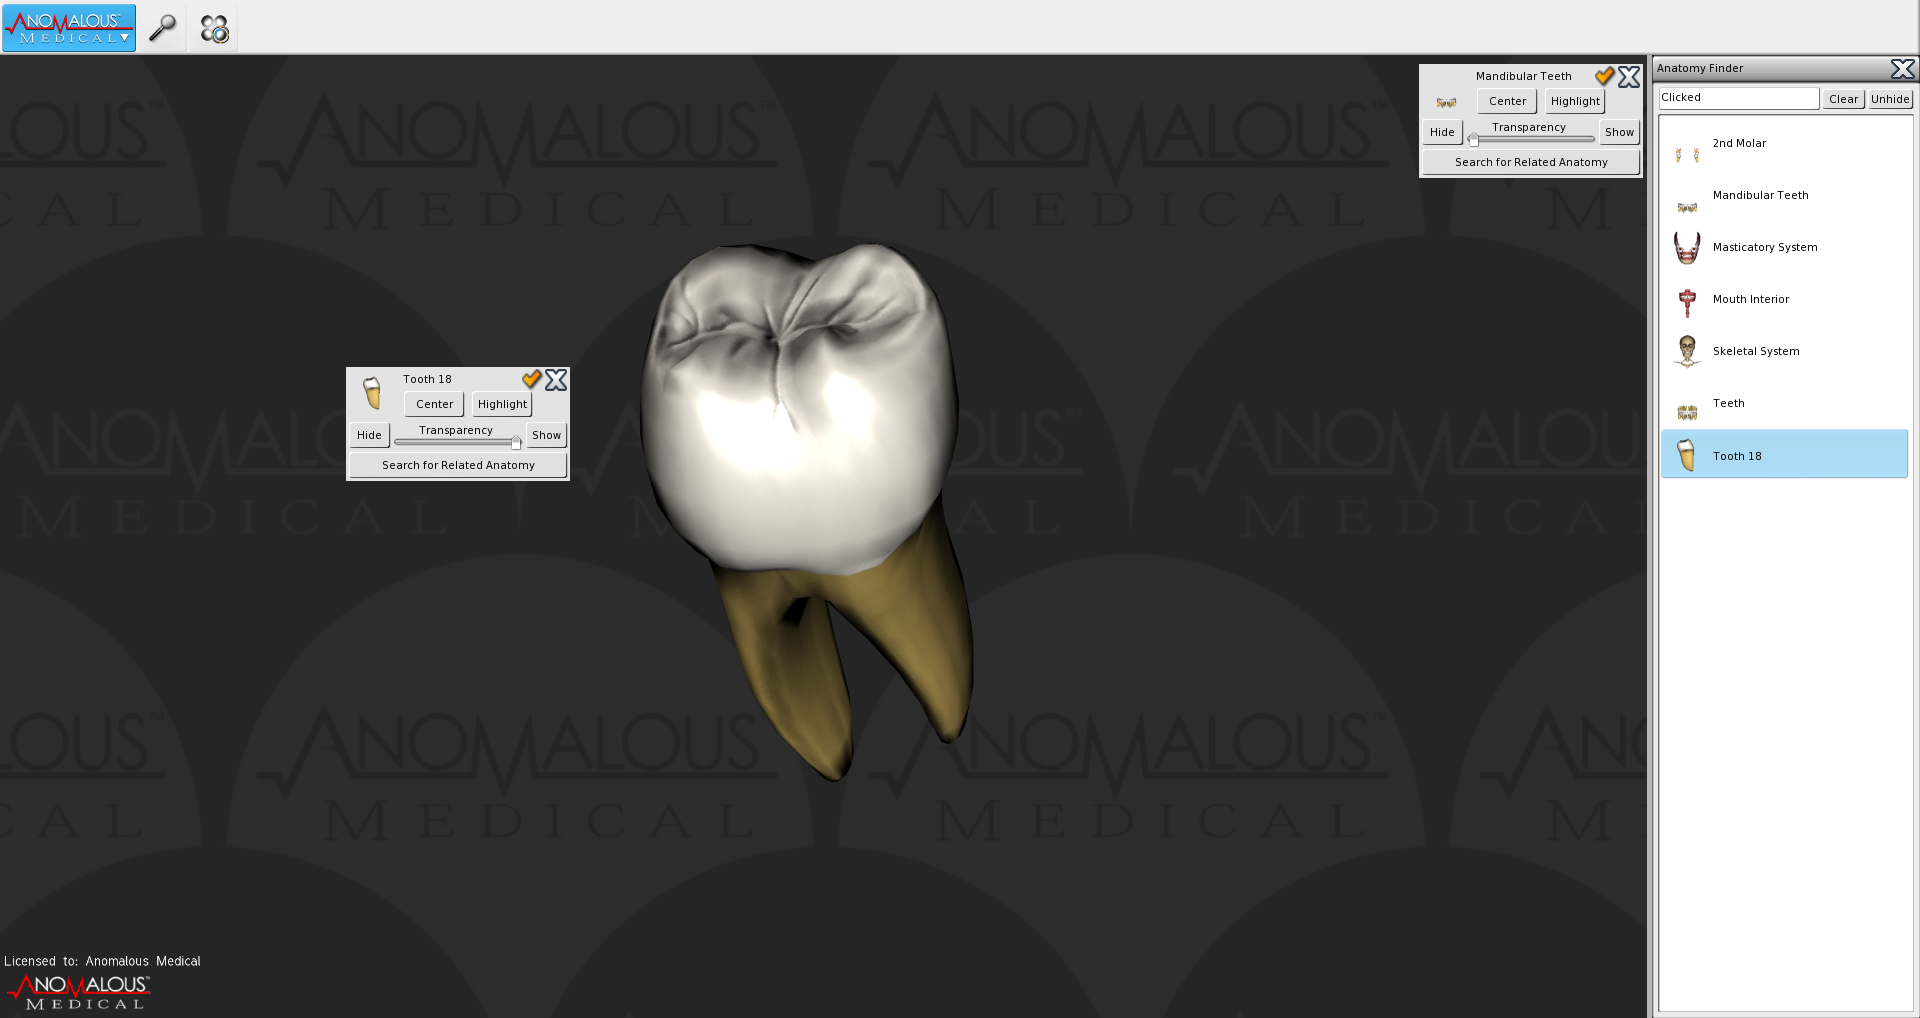Toggle the pin checkmark on Tooth 18 panel
The width and height of the screenshot is (1920, 1018).
click(x=531, y=379)
